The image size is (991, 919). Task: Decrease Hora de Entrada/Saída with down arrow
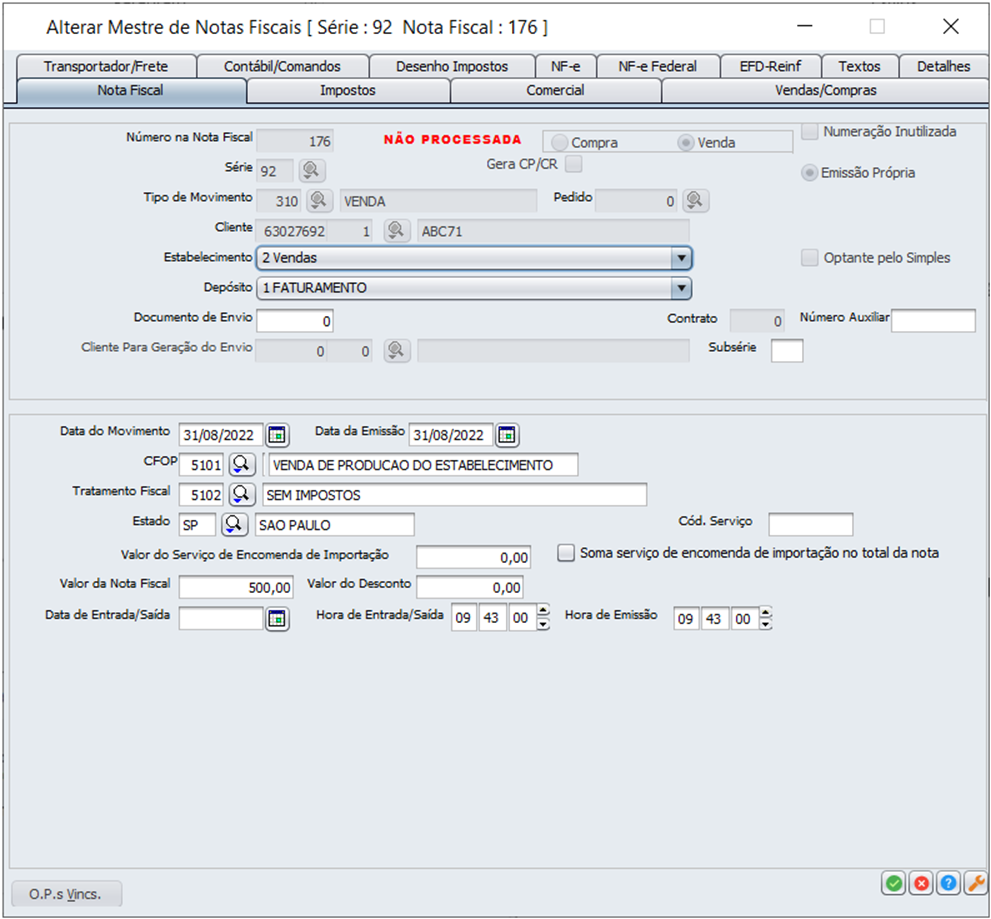click(543, 624)
